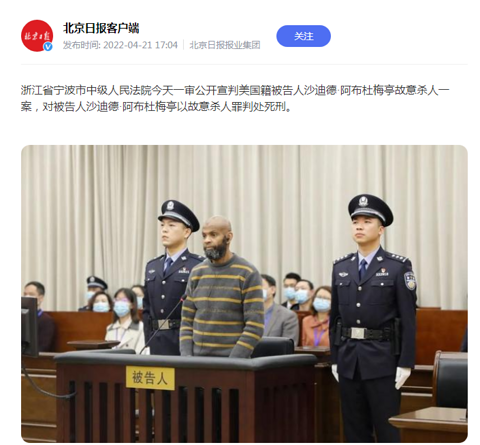Viewport: 480px width, 445px height.
Task: Click the microphone on the defendant stand
Action: 164,323
